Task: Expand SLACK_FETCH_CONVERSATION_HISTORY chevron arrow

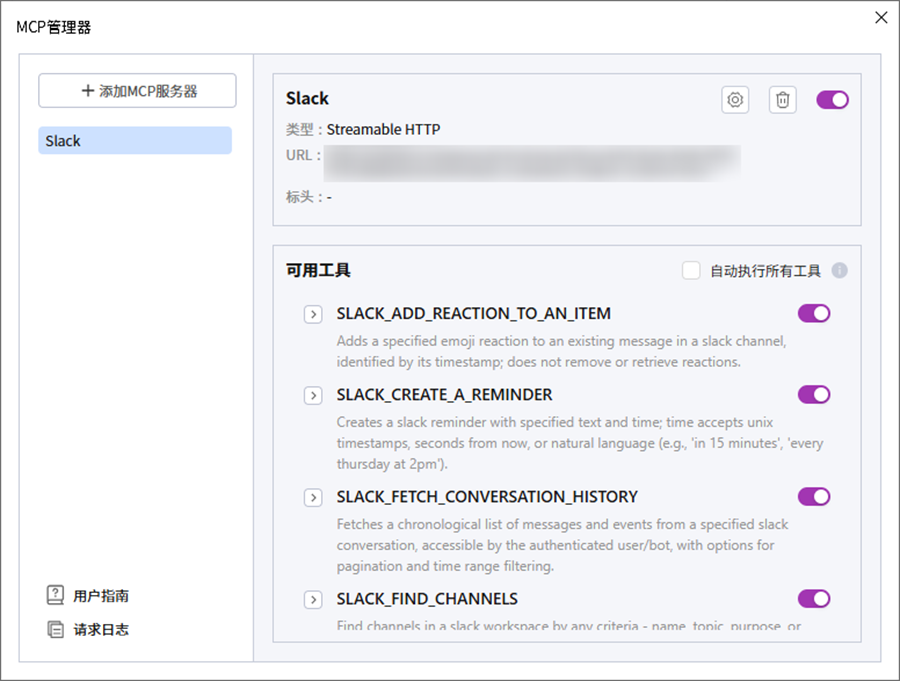Action: [x=313, y=498]
